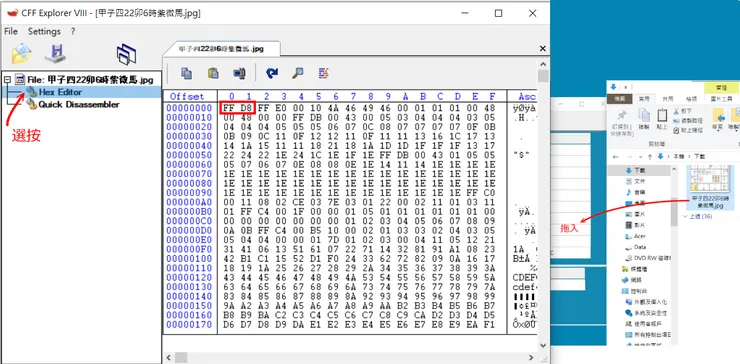Open 圖片 in Explorer navigation pane

[639, 214]
